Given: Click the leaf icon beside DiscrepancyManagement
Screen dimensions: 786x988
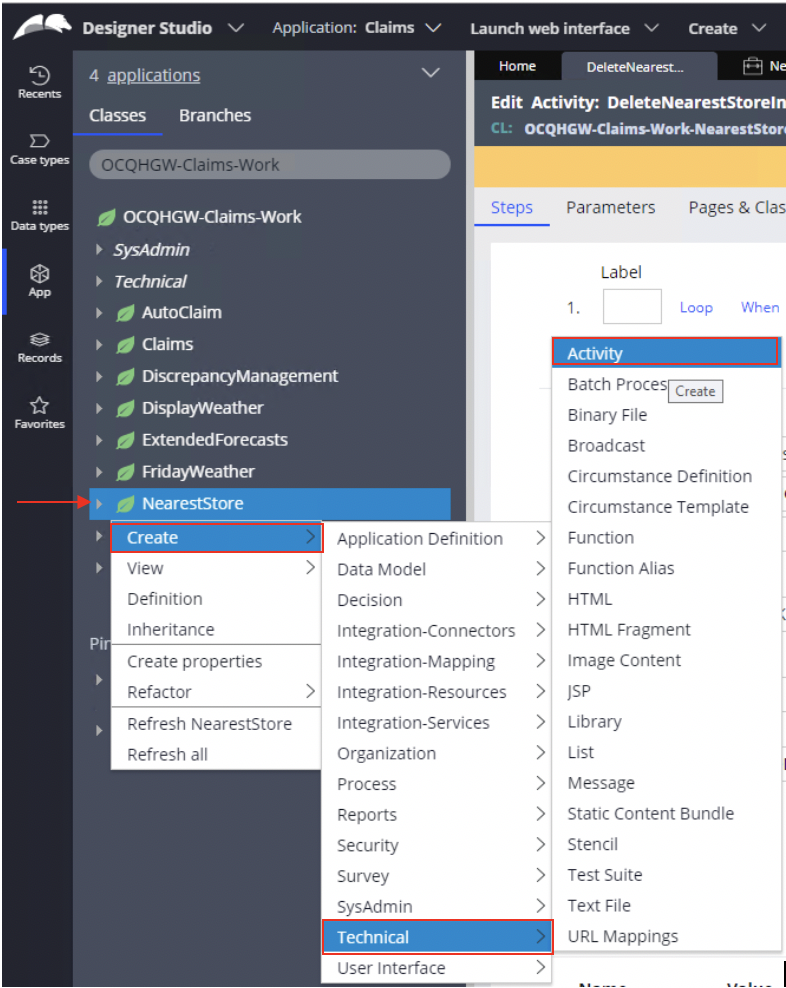Looking at the screenshot, I should point(125,377).
